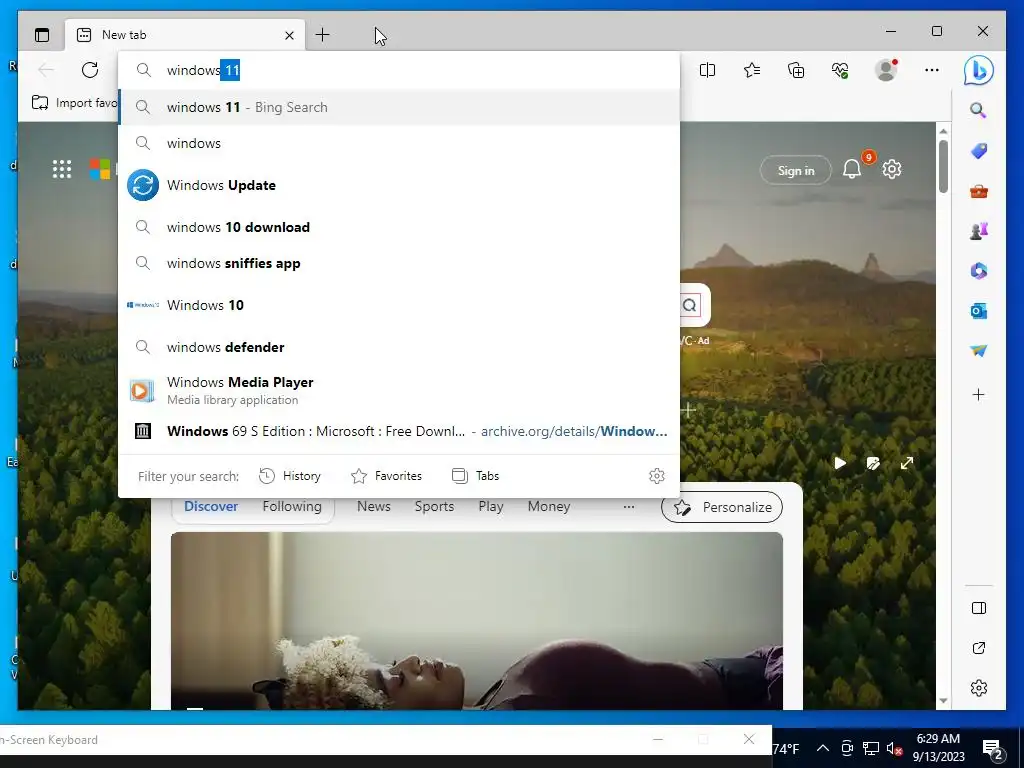Open the Favorites star icon in toolbar

(752, 70)
